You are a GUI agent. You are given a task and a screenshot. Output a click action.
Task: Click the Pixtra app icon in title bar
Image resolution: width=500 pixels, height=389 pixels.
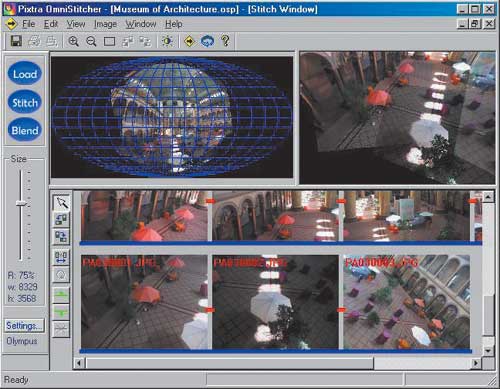10,9
